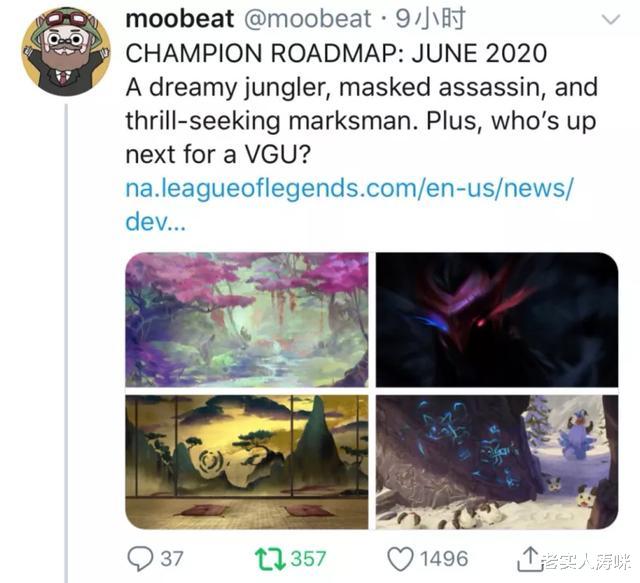Click the reply count 37
The image size is (640, 583).
(172, 559)
